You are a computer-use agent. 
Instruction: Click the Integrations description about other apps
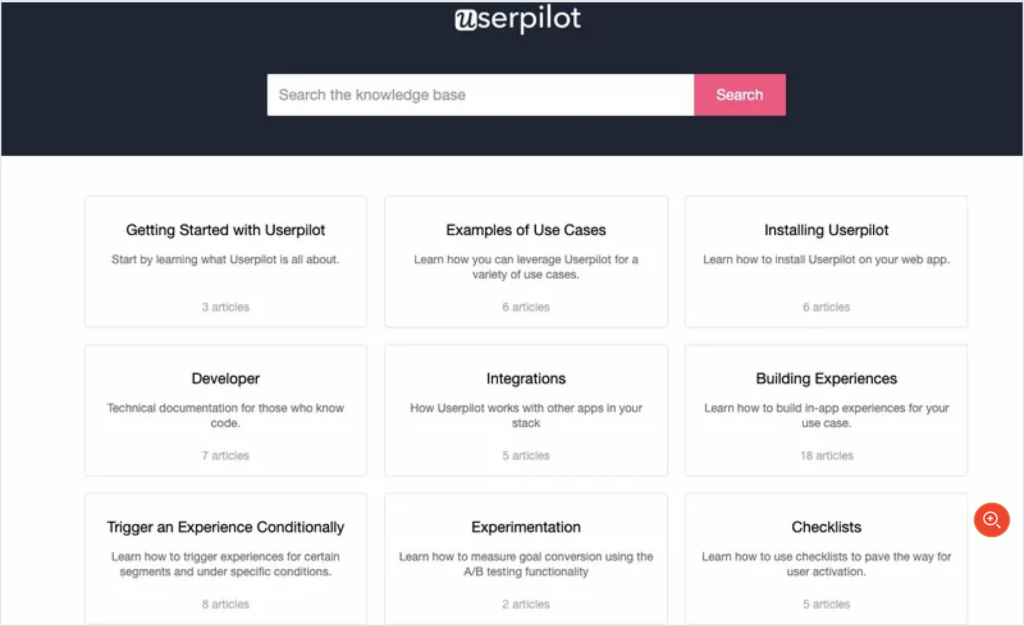(x=526, y=415)
